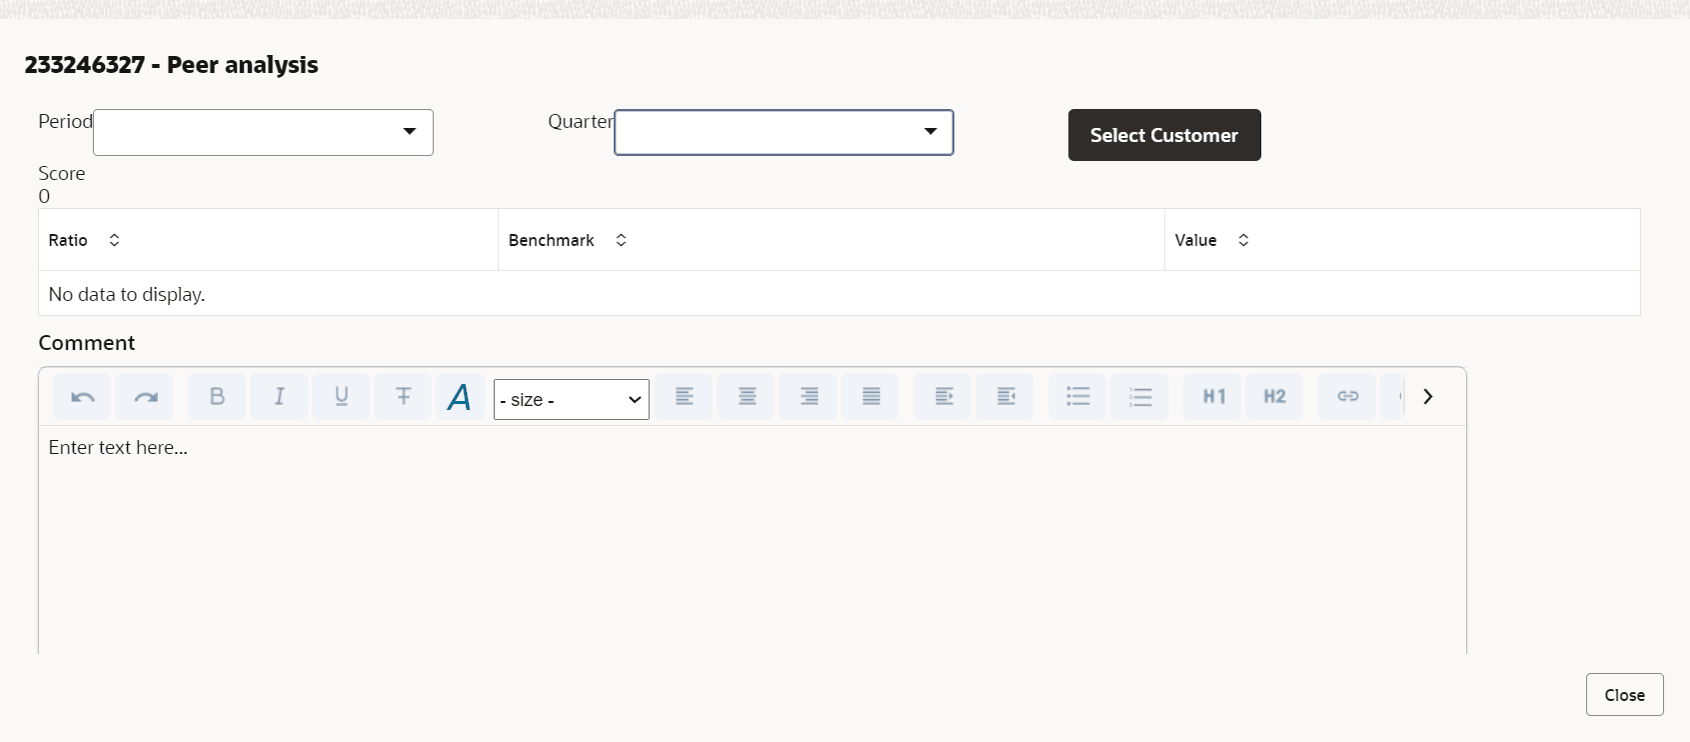Center align the comment text
This screenshot has height=742, width=1690.
(x=747, y=397)
